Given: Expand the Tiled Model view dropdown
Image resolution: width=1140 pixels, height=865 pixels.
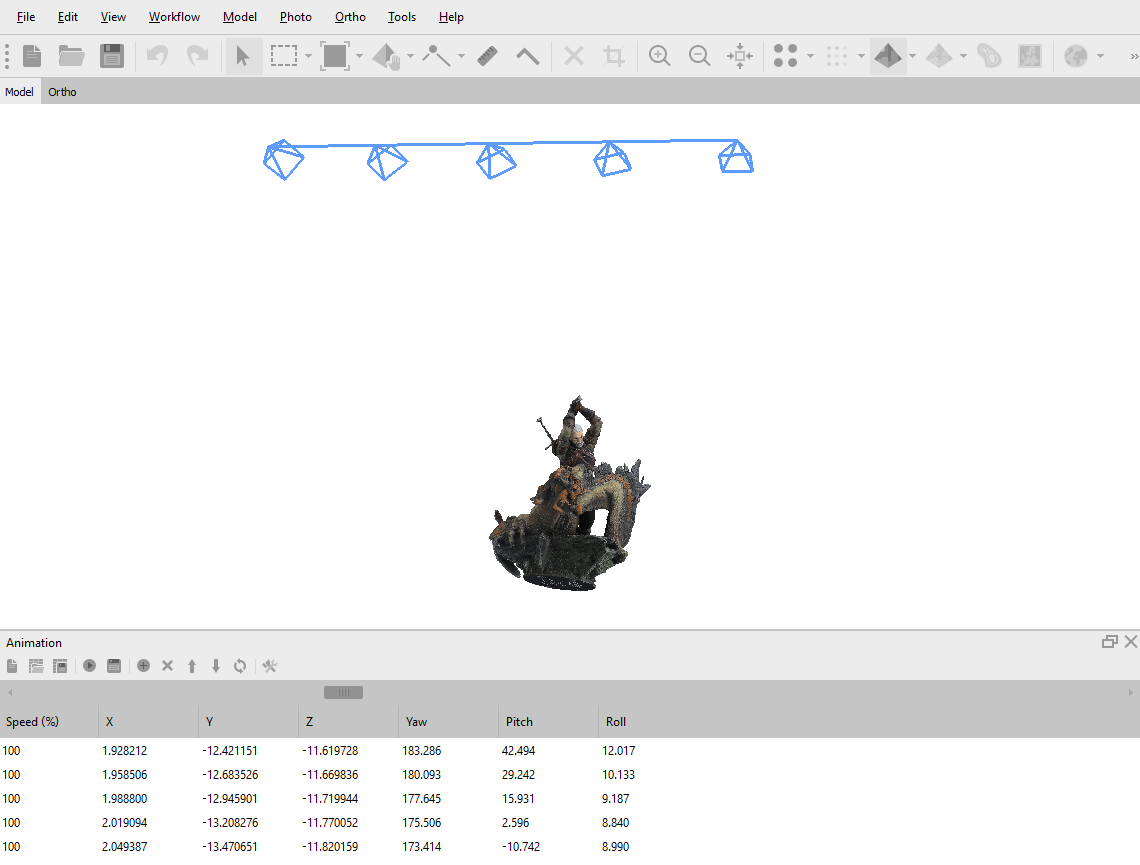Looking at the screenshot, I should [963, 56].
